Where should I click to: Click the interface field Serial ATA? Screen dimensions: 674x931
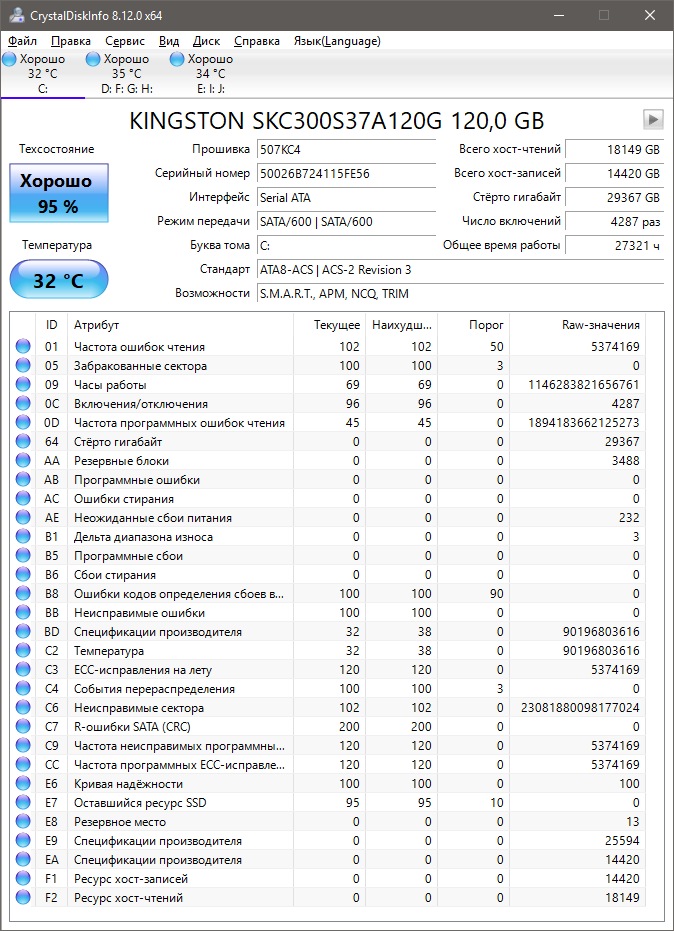[346, 198]
